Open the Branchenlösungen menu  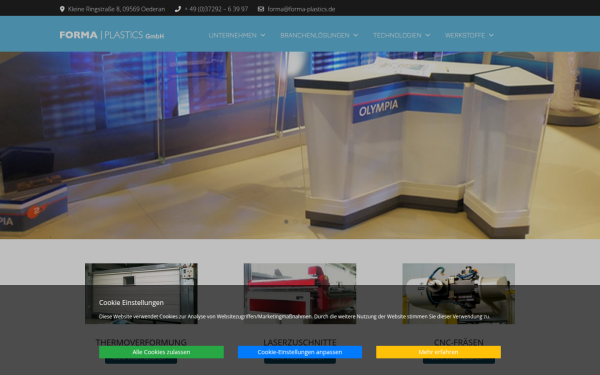point(315,35)
